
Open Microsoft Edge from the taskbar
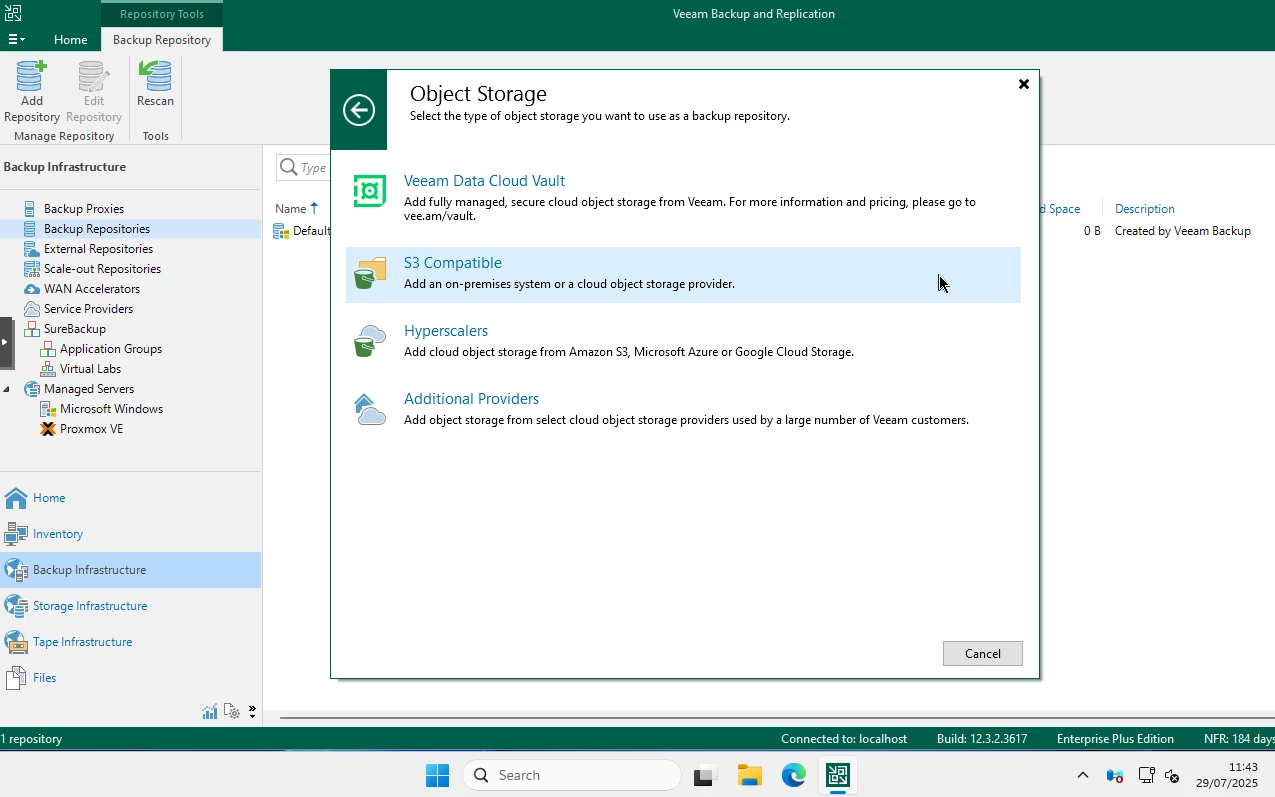coord(794,775)
